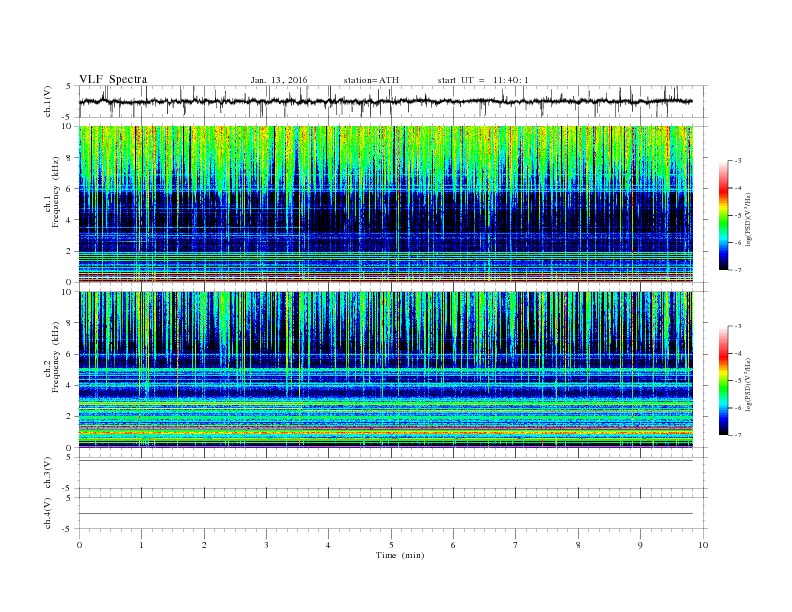
Task: Click the 'station=ATH' label
Action: [371, 80]
